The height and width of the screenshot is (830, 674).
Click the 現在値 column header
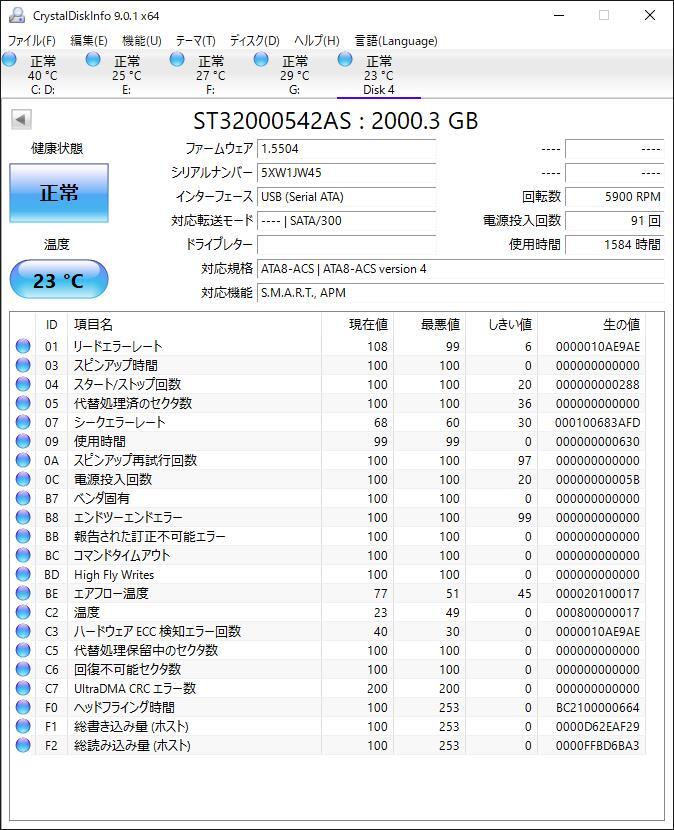tap(357, 324)
